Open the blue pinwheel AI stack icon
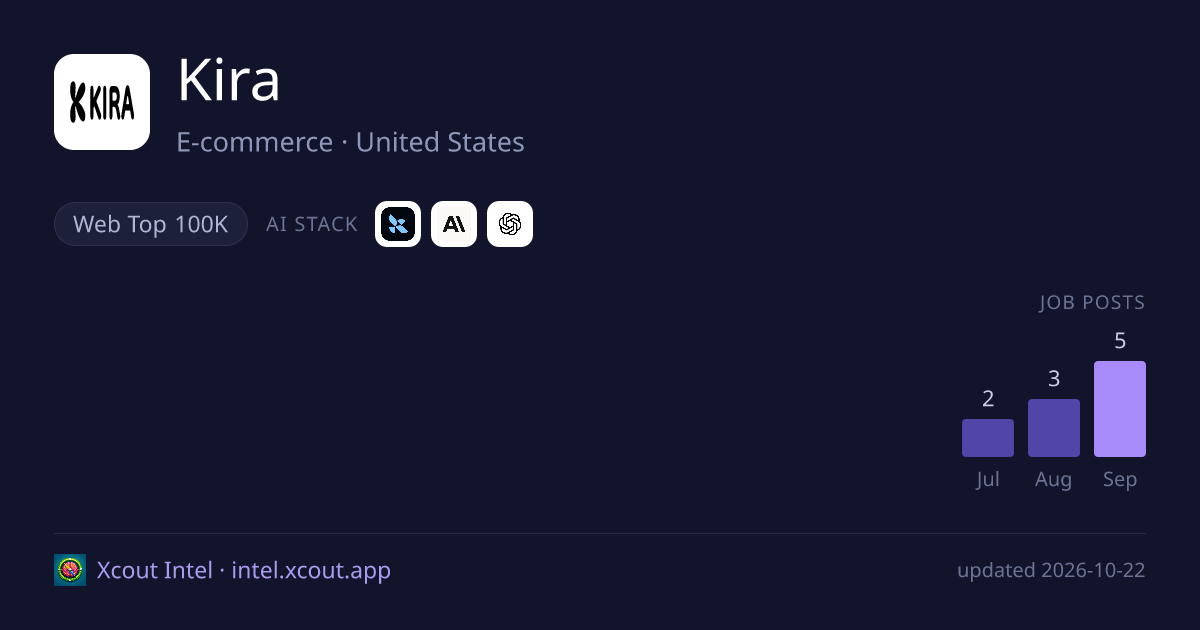1200x630 pixels. point(398,224)
